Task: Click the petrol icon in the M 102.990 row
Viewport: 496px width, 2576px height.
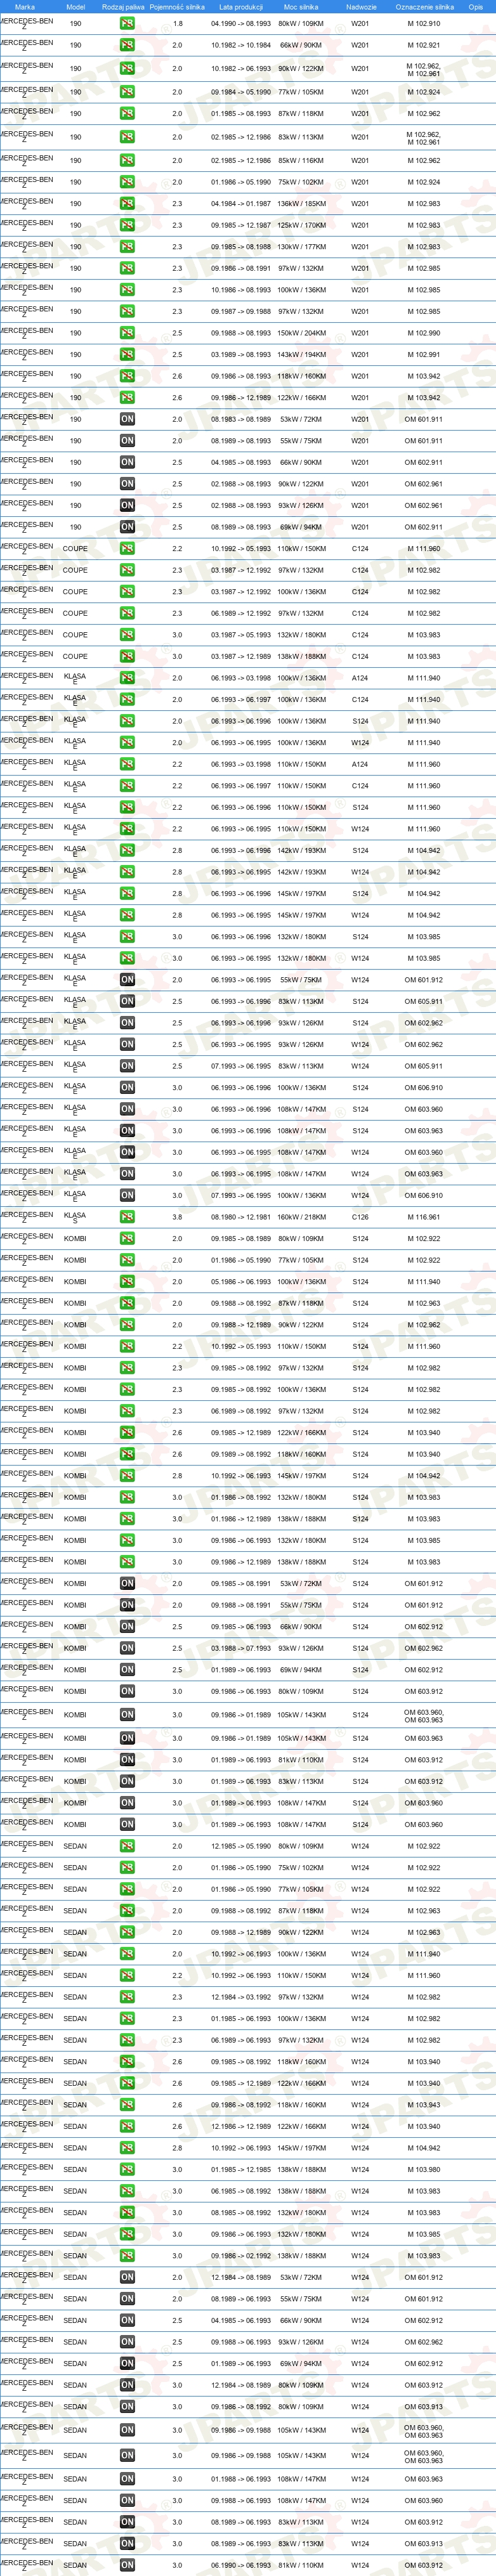Action: point(127,333)
